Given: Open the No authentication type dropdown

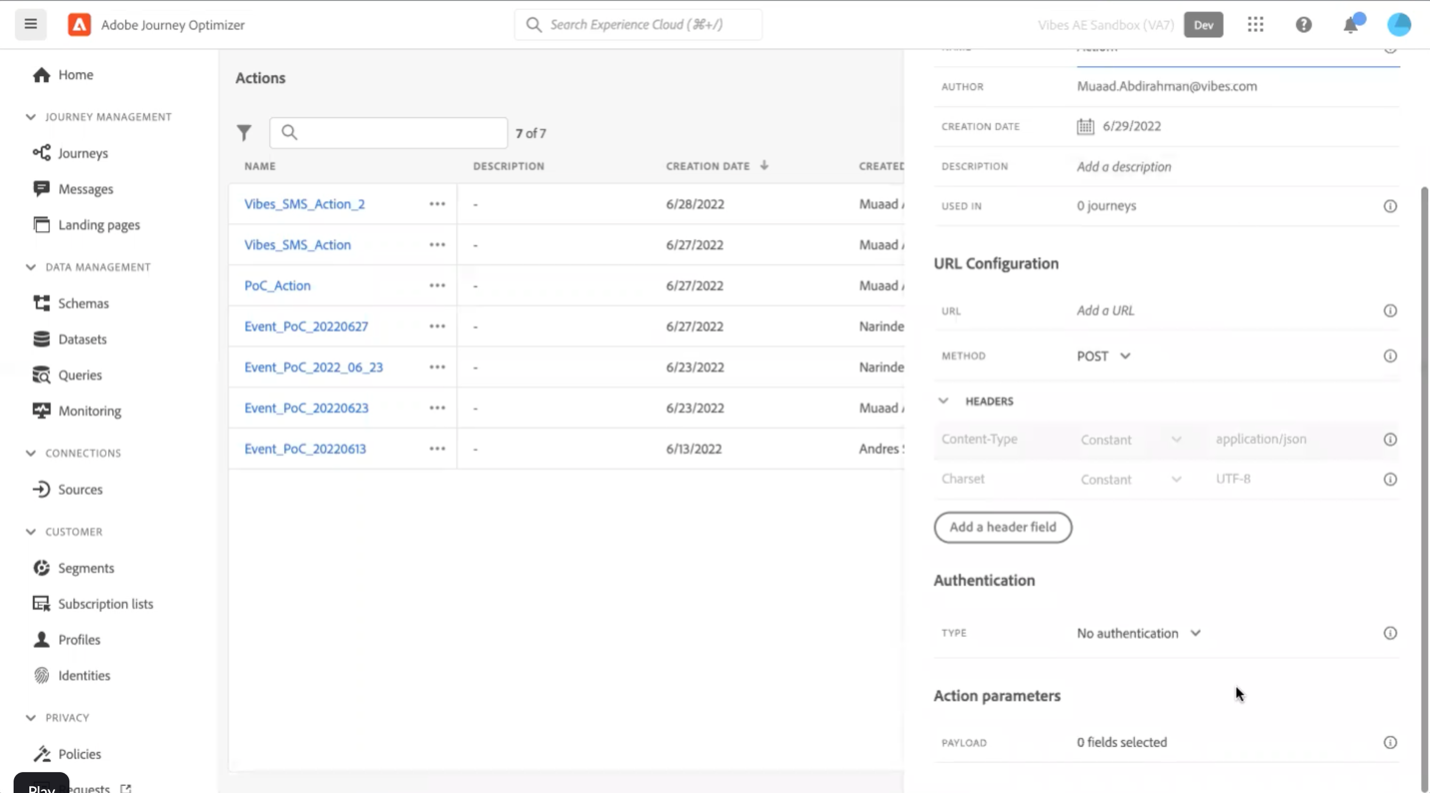Looking at the screenshot, I should point(1139,633).
